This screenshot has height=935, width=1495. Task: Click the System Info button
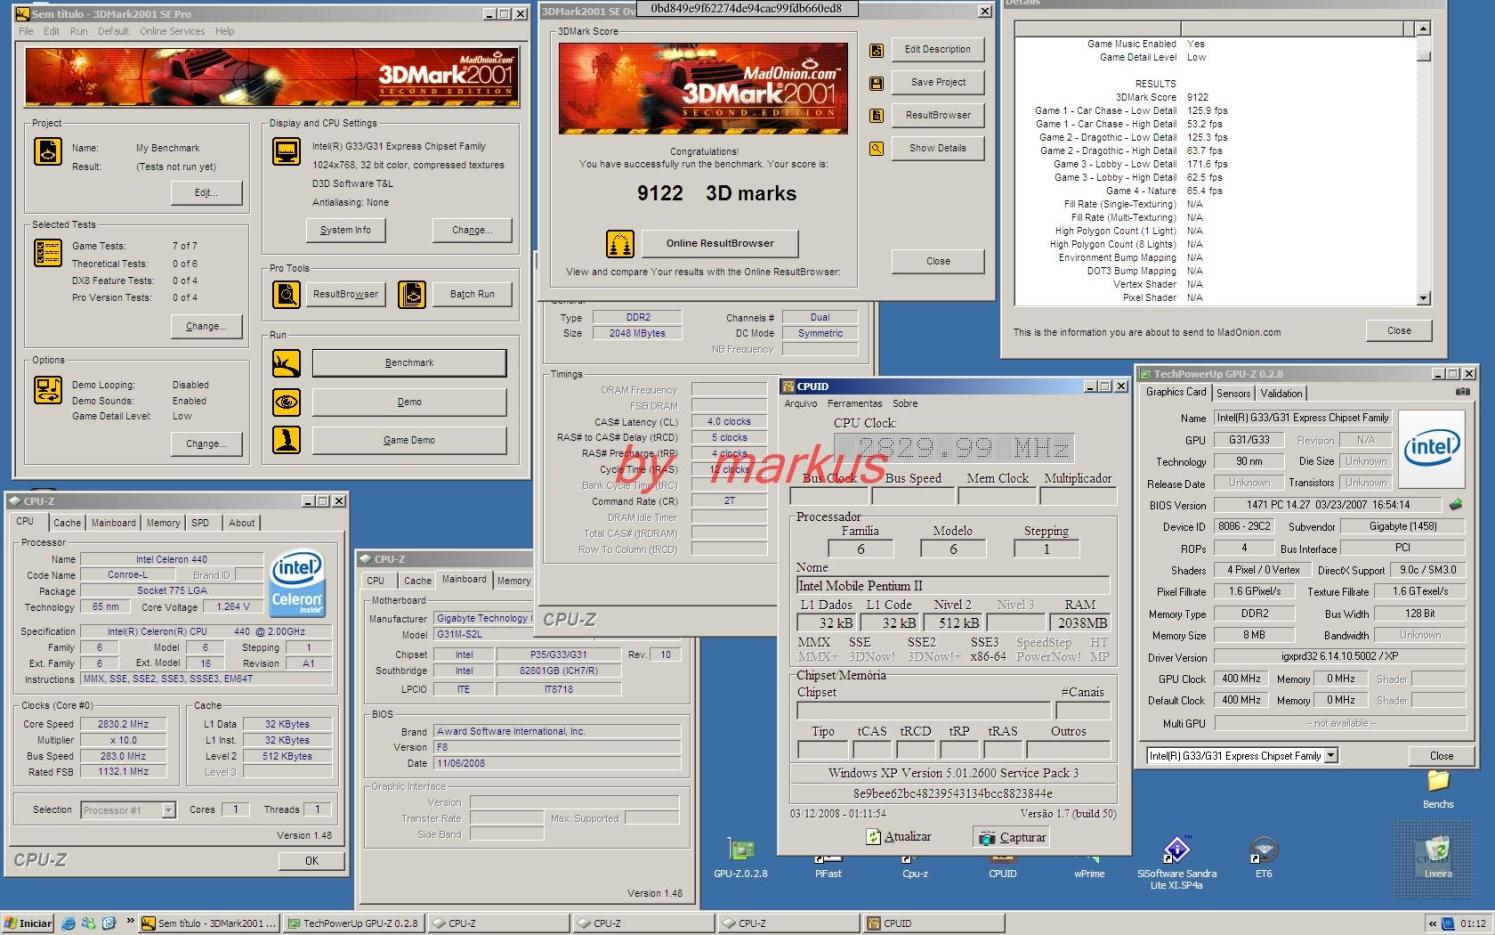coord(345,230)
